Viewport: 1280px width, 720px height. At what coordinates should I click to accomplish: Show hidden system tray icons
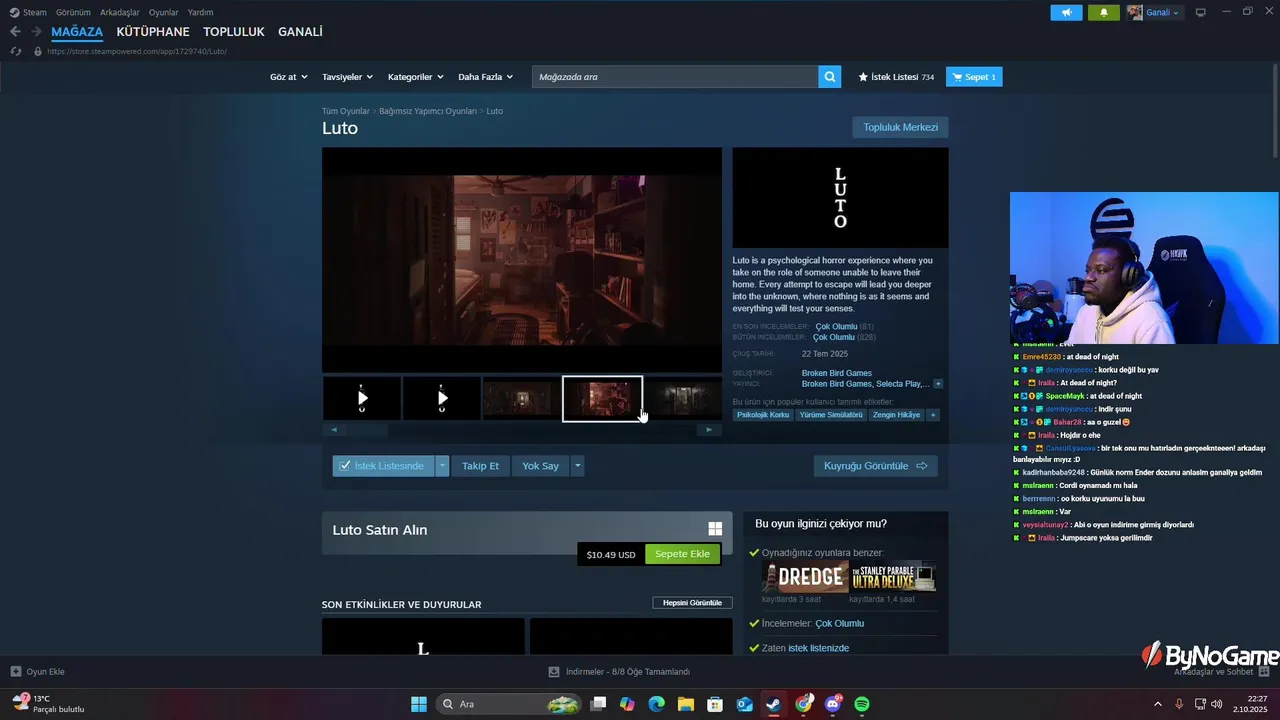(1158, 704)
